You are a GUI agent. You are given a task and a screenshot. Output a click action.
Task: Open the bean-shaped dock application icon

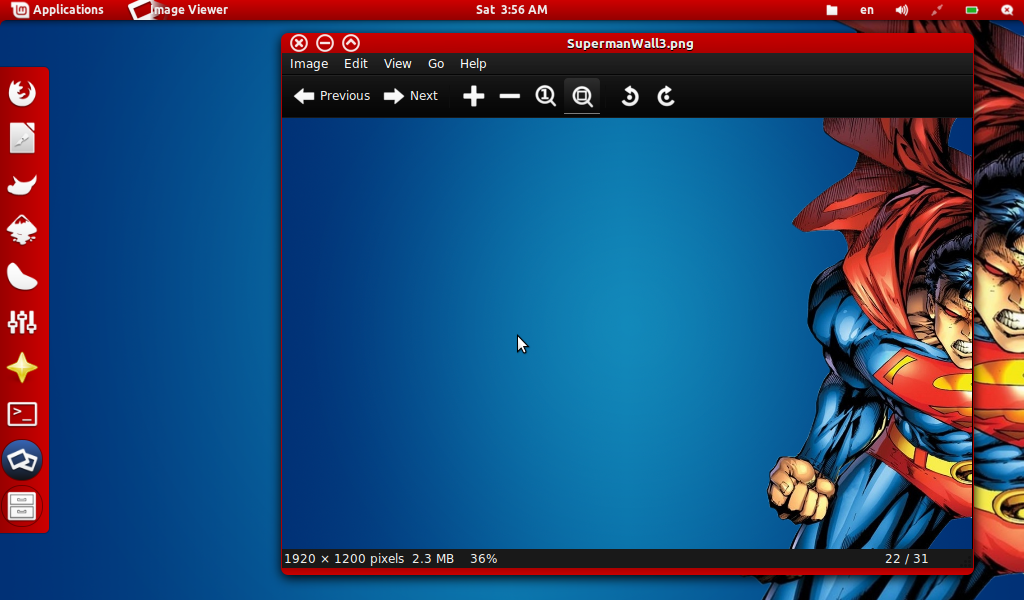(x=22, y=276)
